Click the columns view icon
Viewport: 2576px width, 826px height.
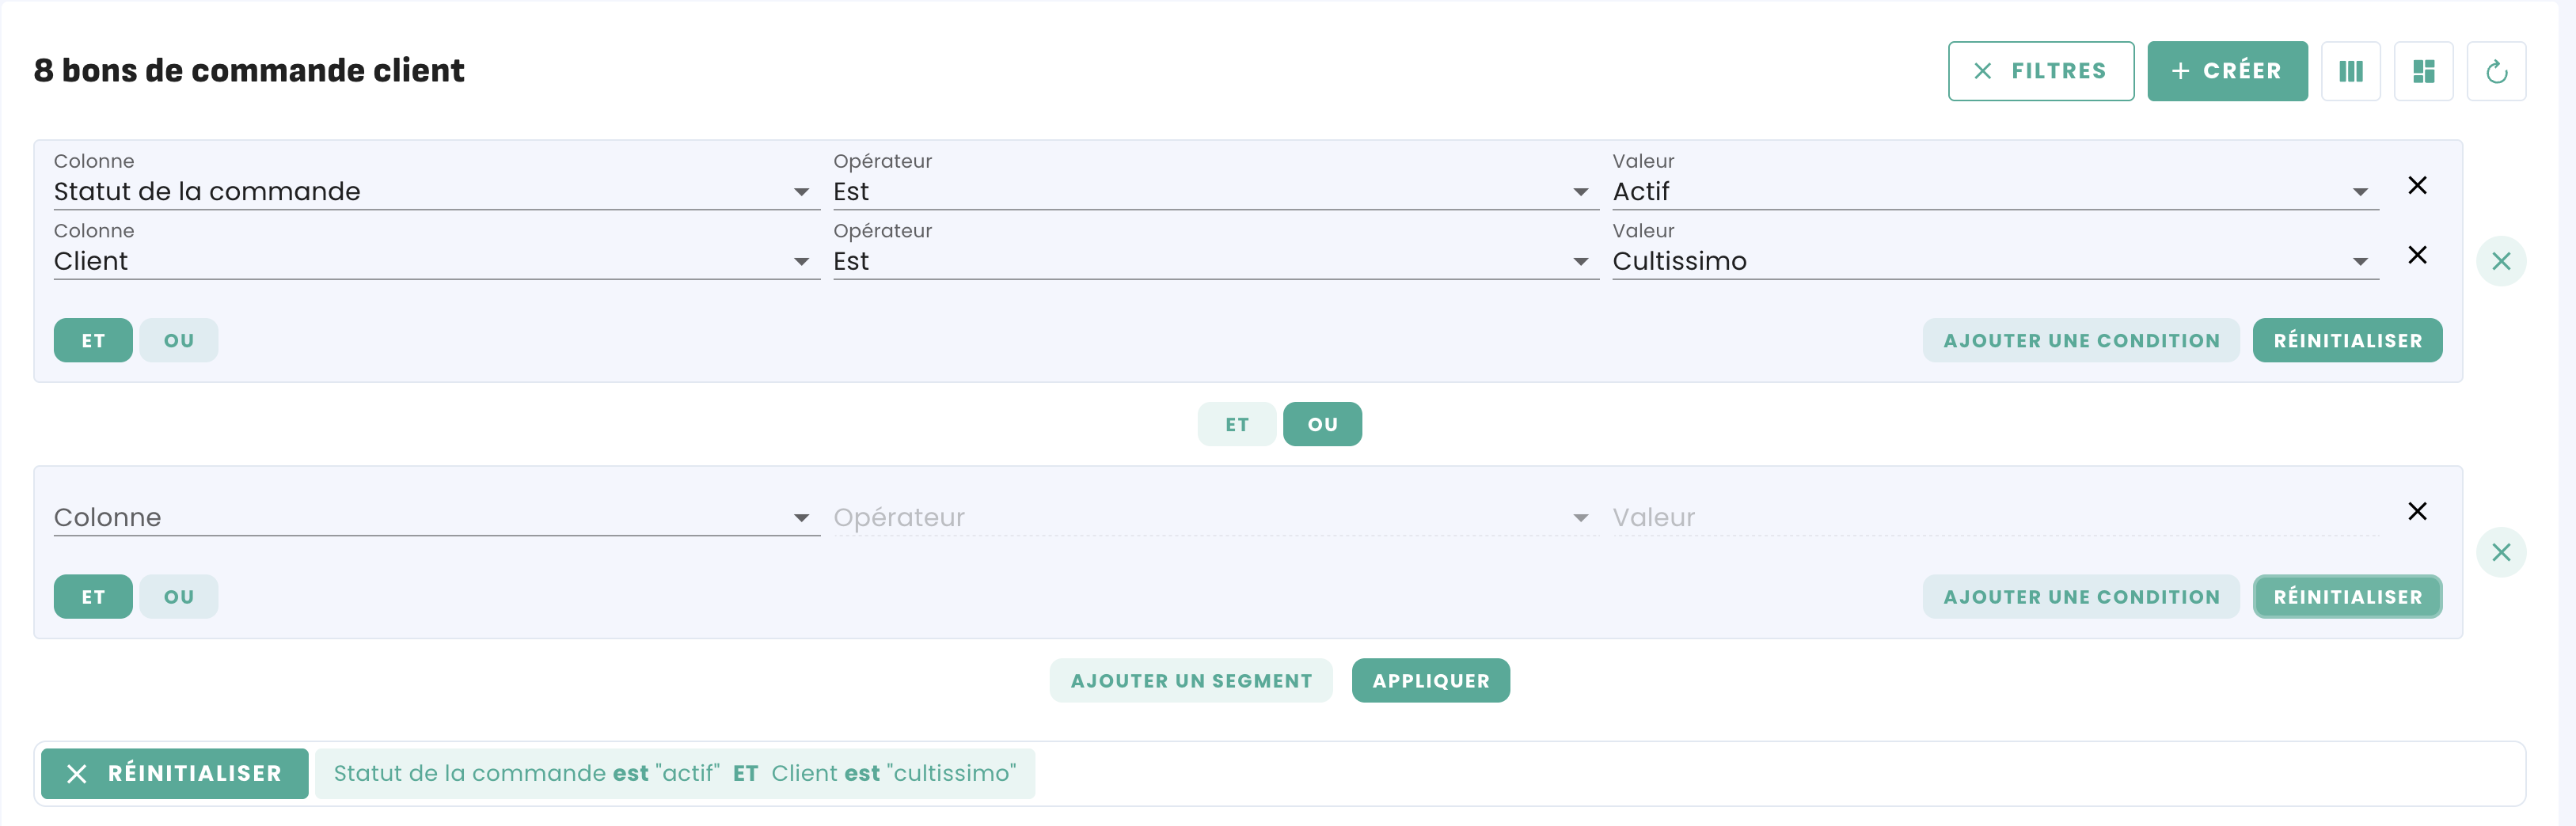tap(2350, 71)
